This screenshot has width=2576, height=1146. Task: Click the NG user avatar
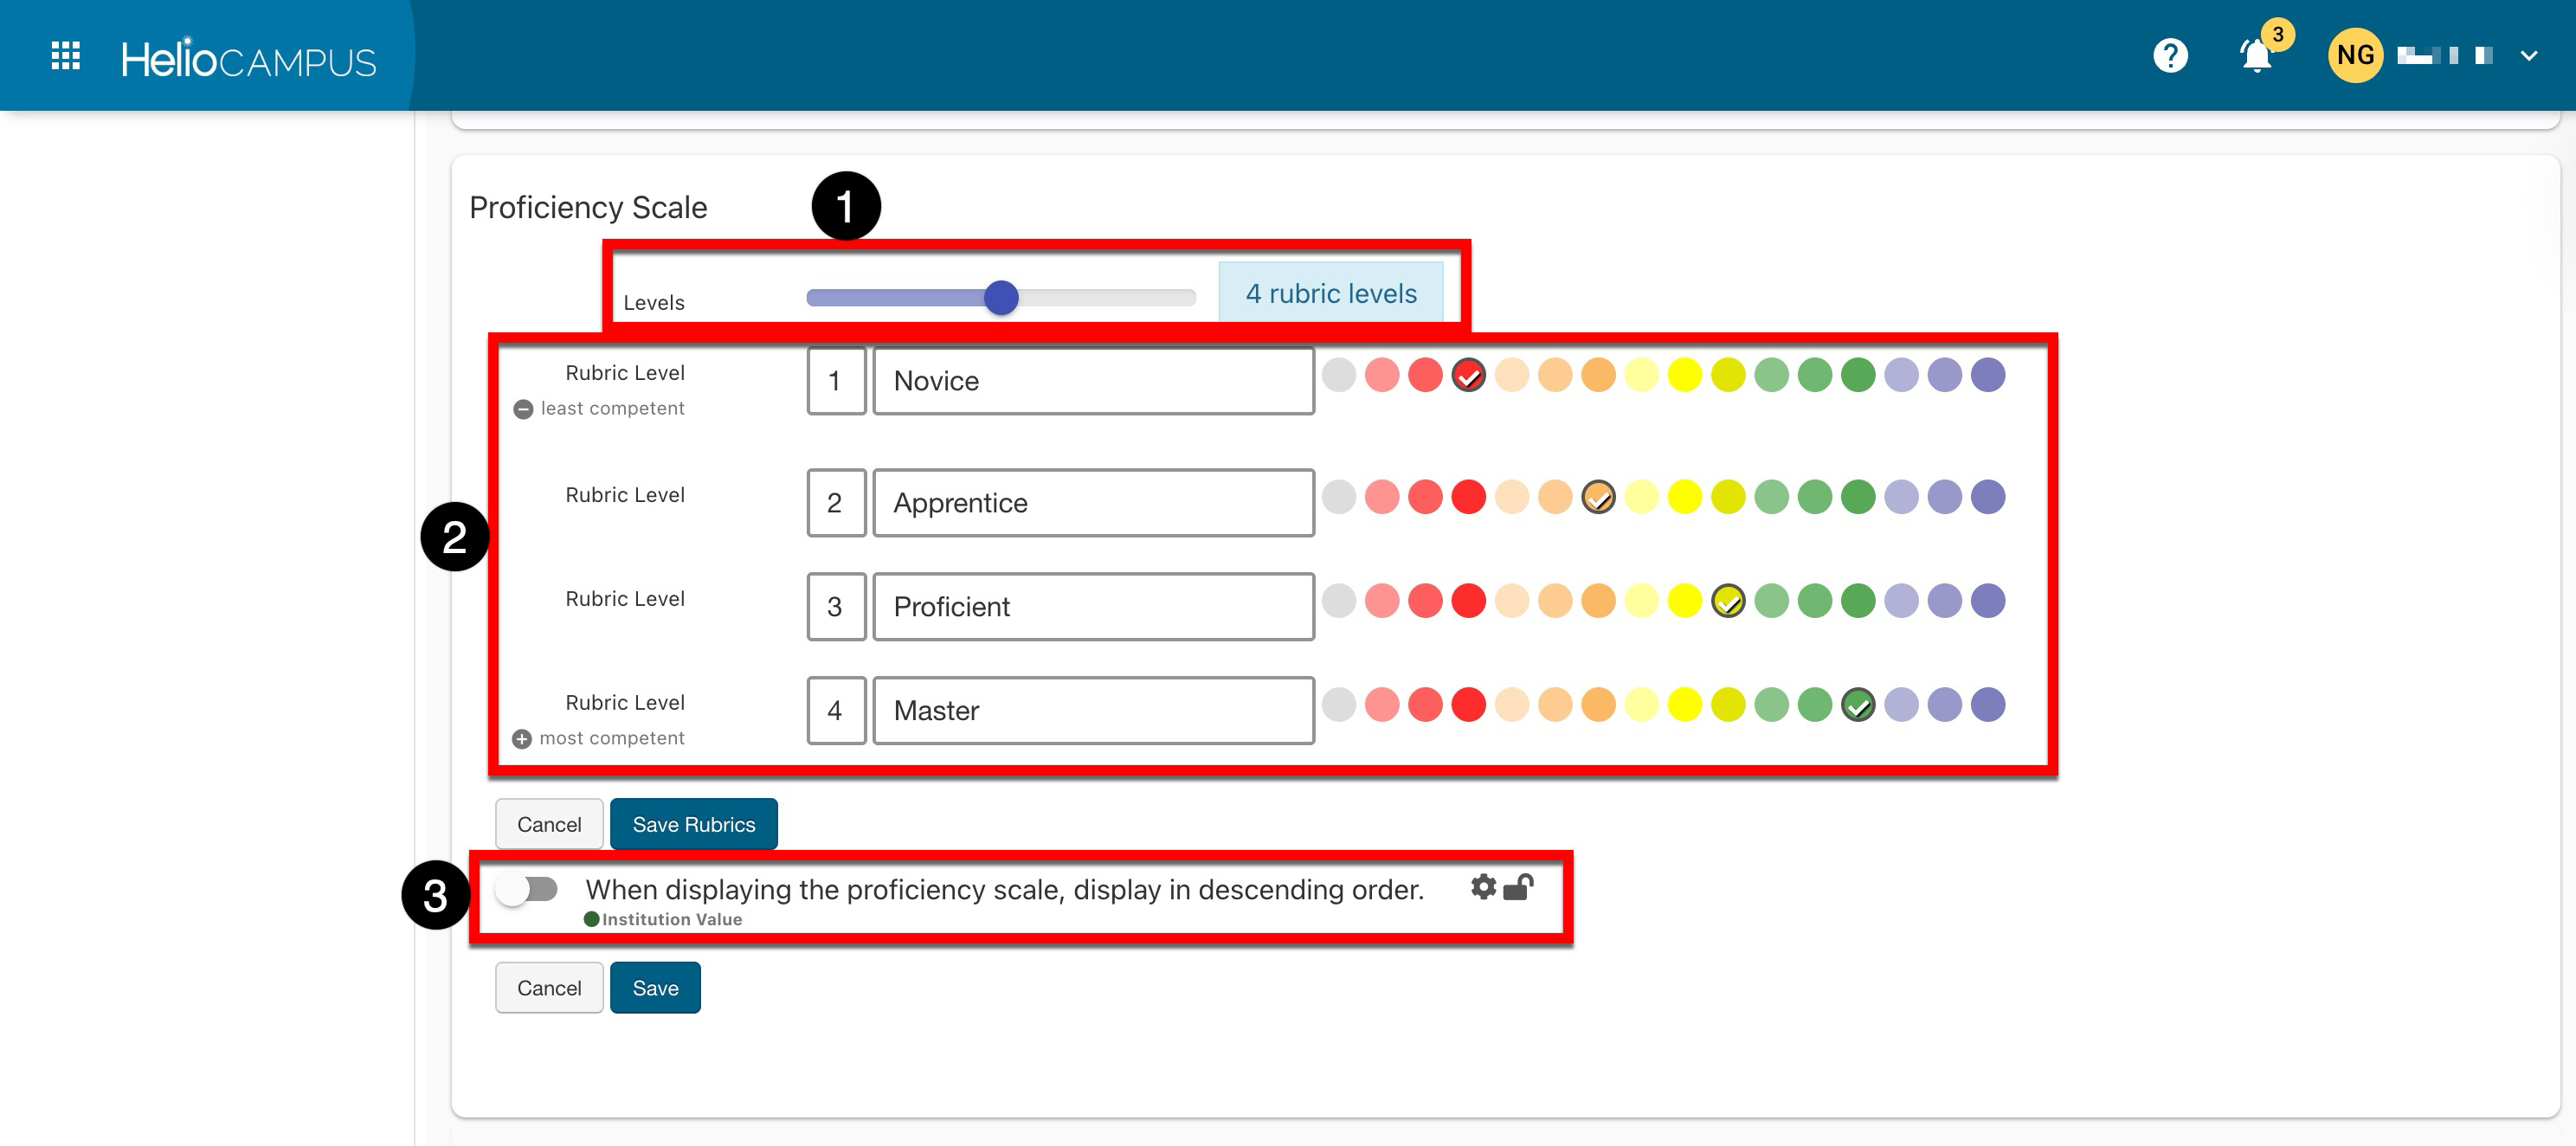click(2354, 56)
